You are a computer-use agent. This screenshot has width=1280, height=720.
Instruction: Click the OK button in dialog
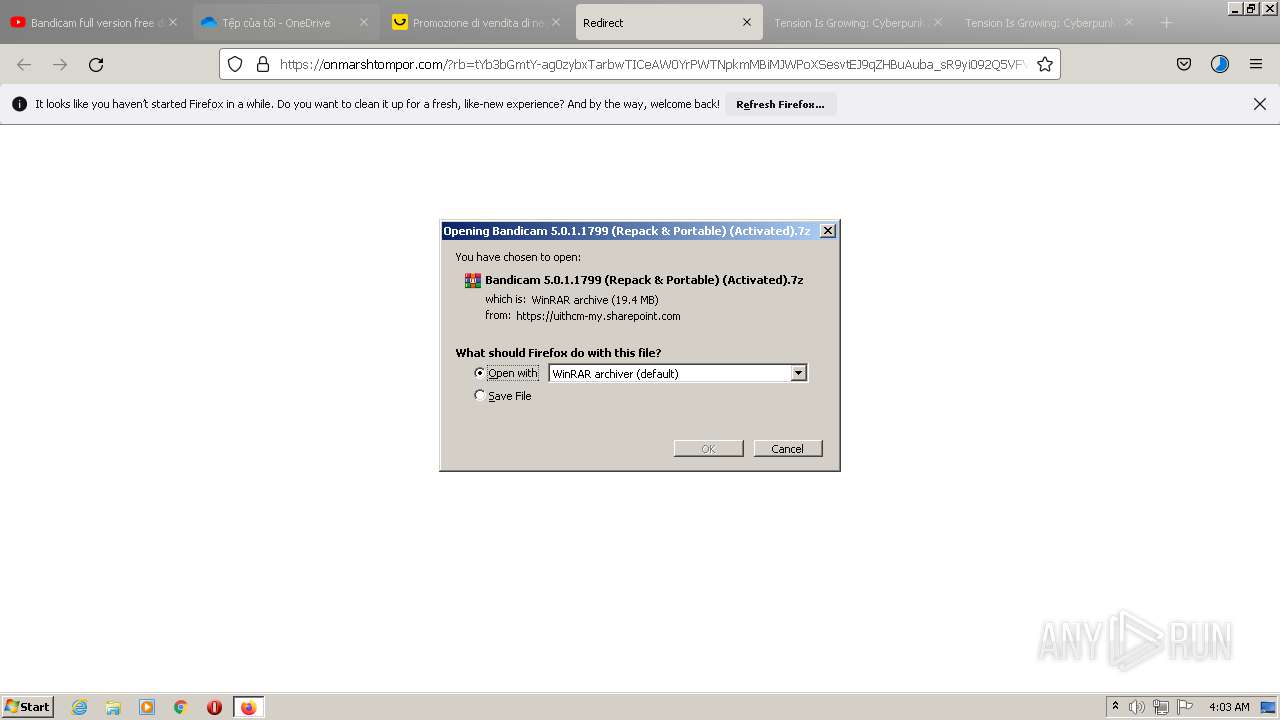[708, 448]
